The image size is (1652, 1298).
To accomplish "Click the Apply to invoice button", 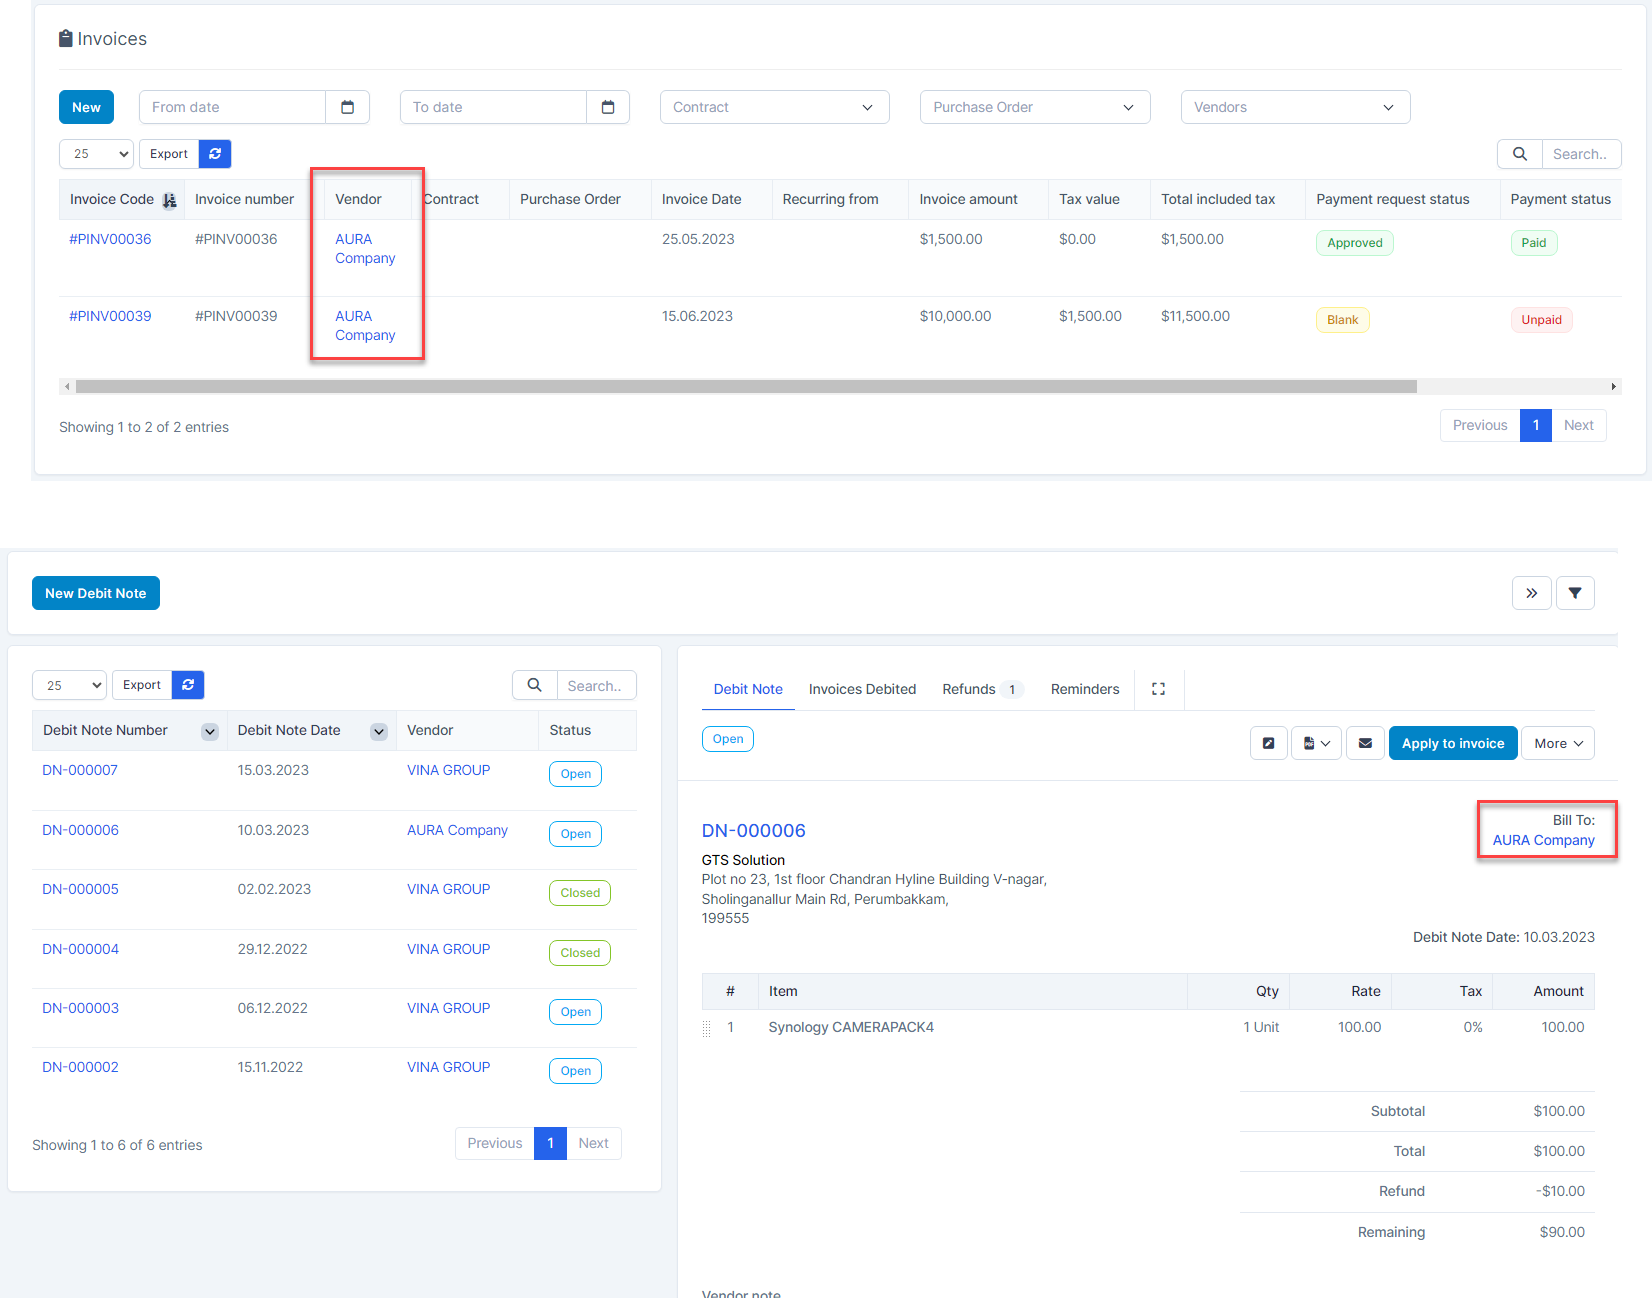I will pyautogui.click(x=1452, y=743).
